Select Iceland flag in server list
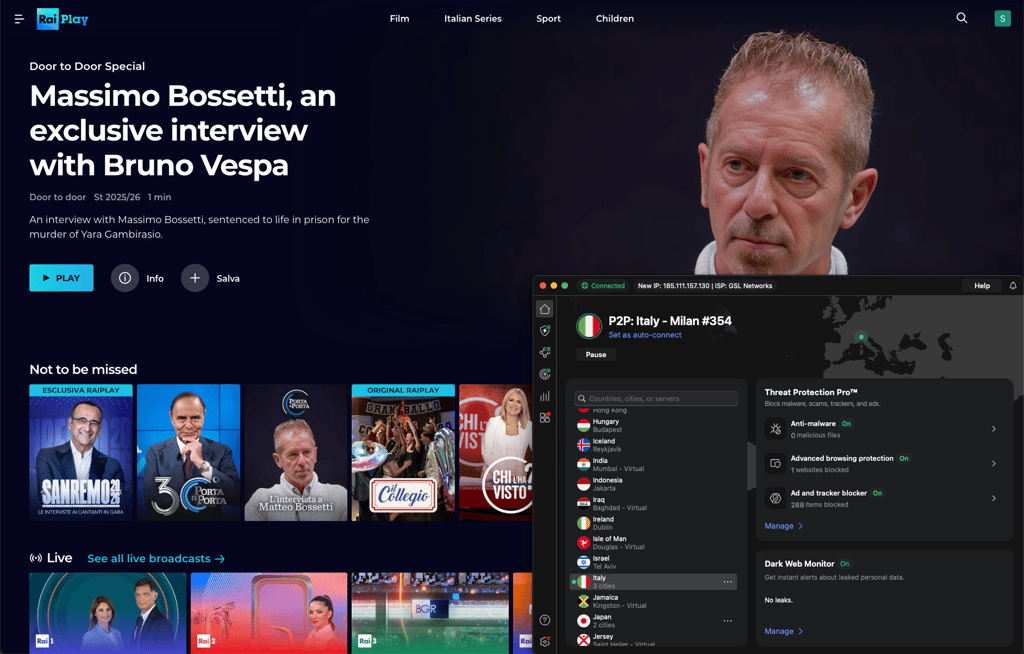This screenshot has height=654, width=1024. [x=584, y=446]
